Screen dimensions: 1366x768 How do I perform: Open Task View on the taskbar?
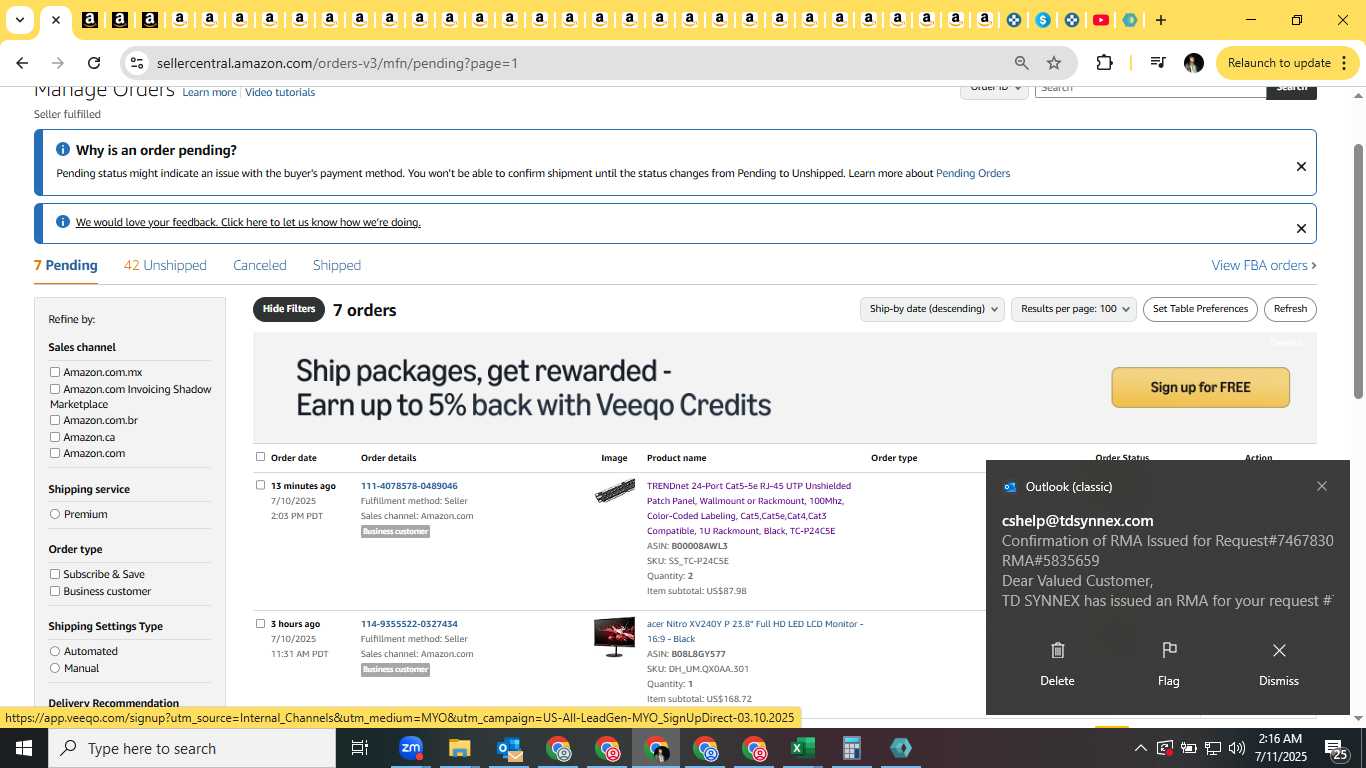coord(360,748)
